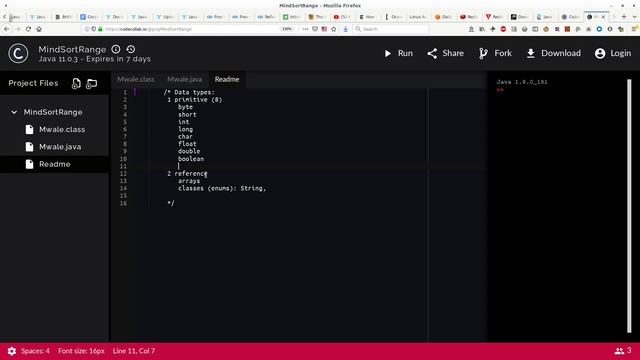Open the project history icon
This screenshot has height=360, width=640.
click(x=131, y=49)
